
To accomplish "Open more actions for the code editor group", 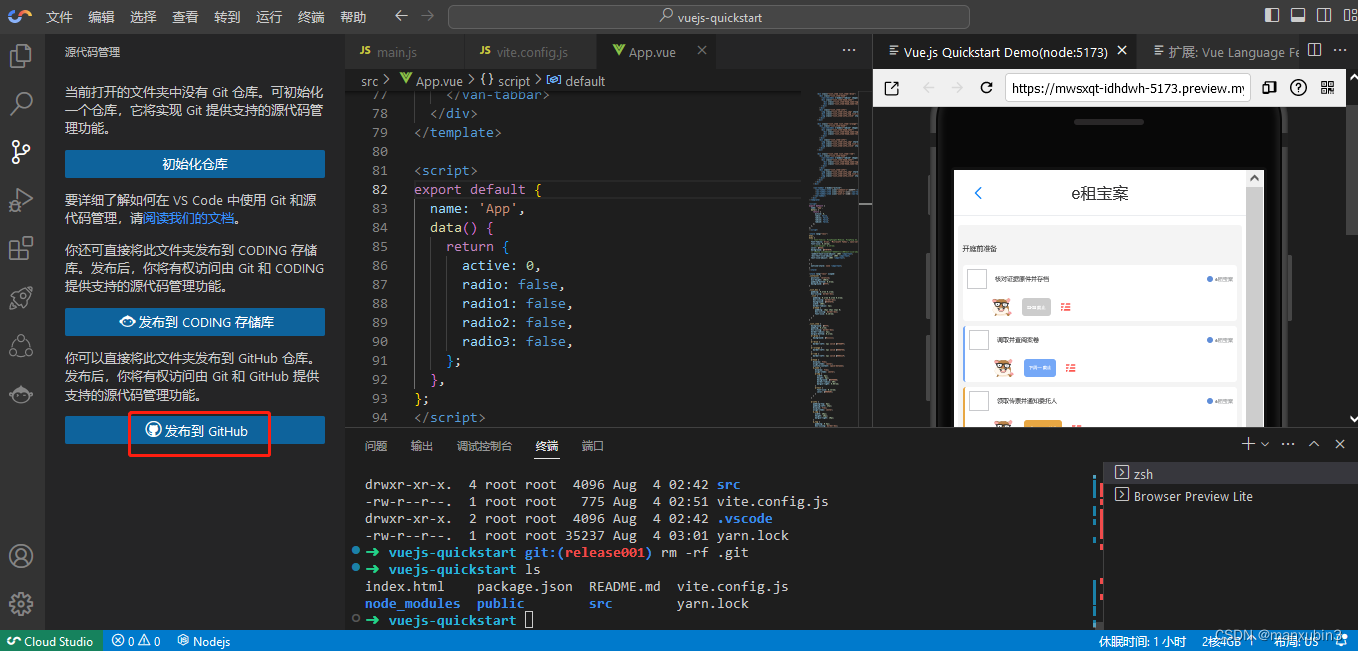I will (849, 50).
